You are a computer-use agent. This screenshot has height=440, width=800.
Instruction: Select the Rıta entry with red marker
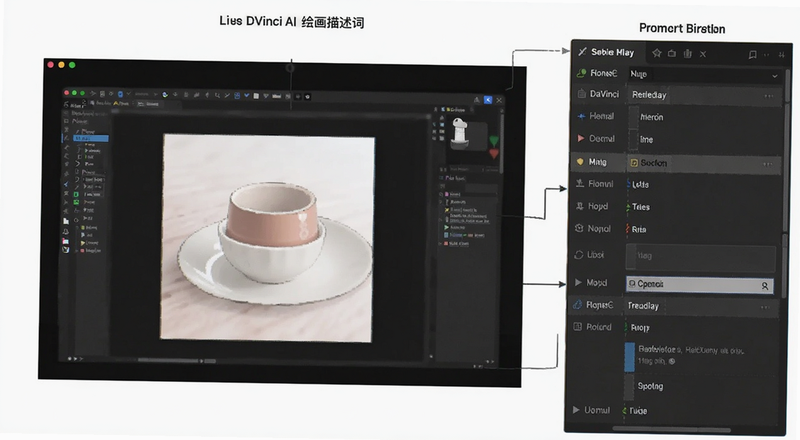[638, 229]
